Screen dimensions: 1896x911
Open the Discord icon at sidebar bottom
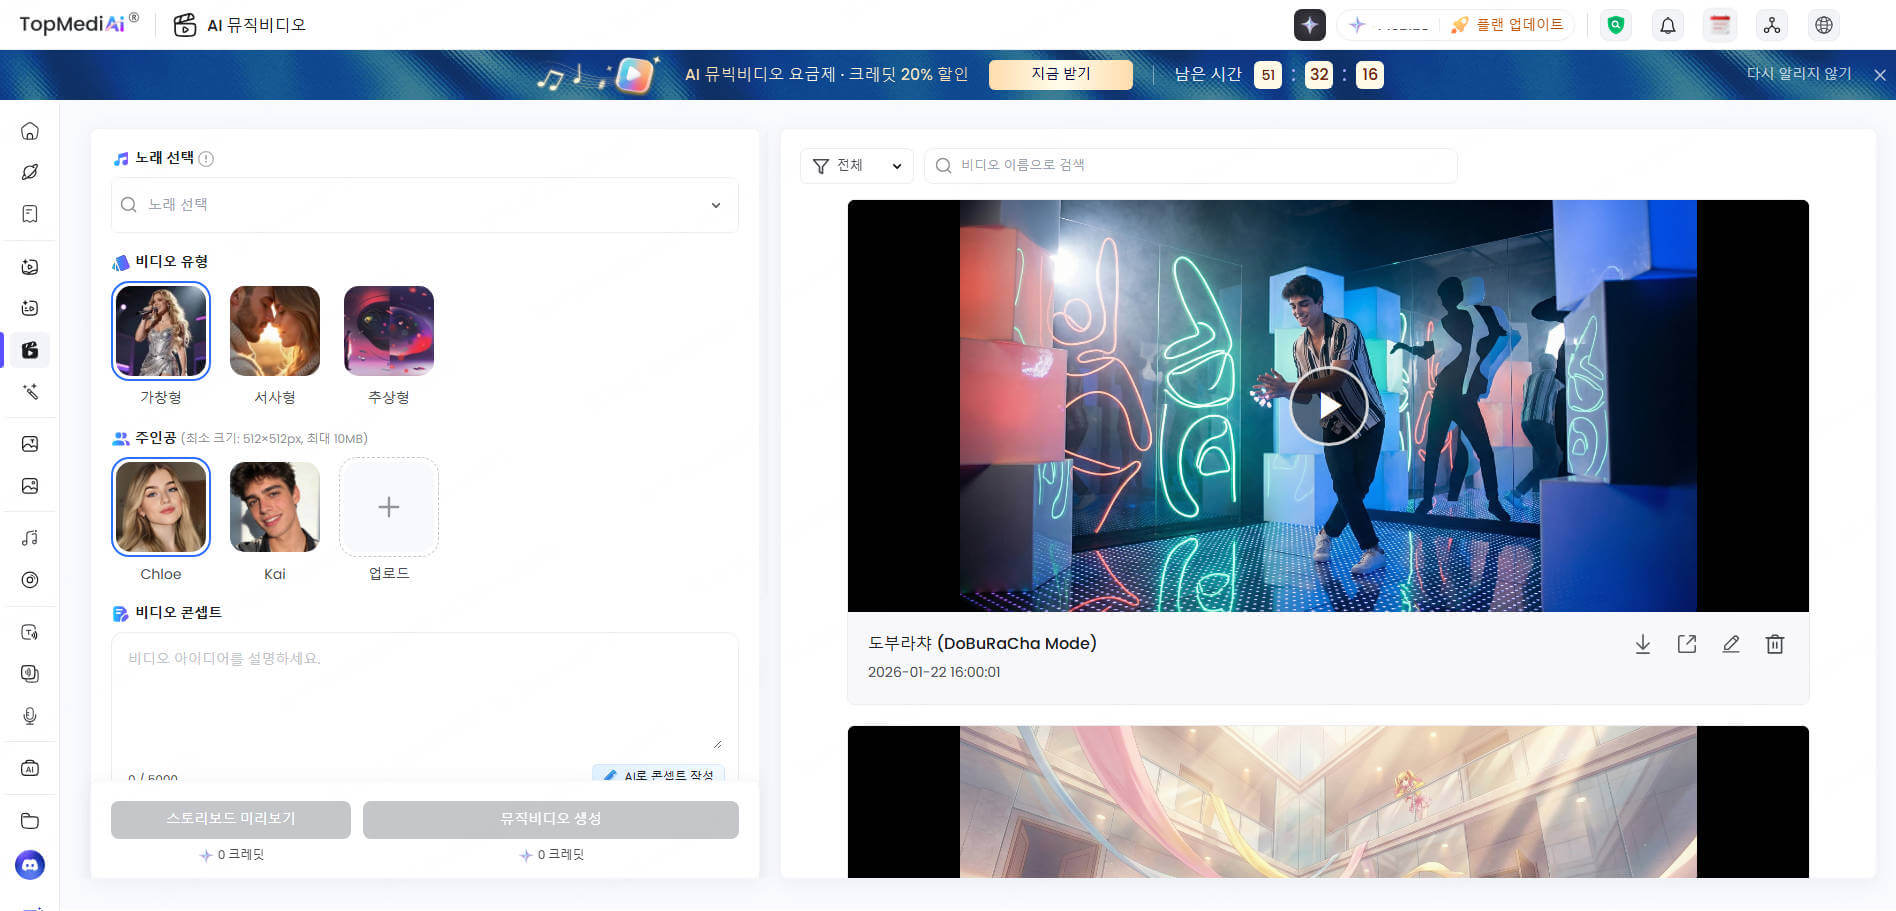click(30, 866)
